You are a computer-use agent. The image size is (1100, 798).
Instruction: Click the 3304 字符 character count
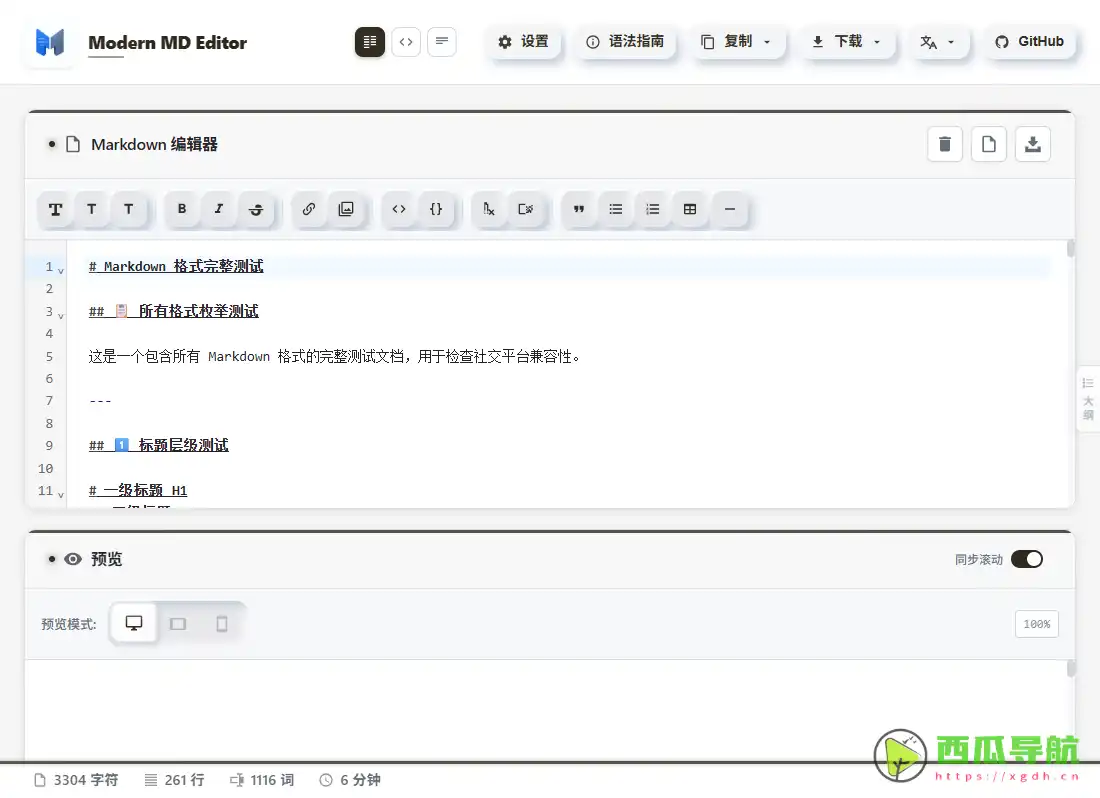click(76, 780)
